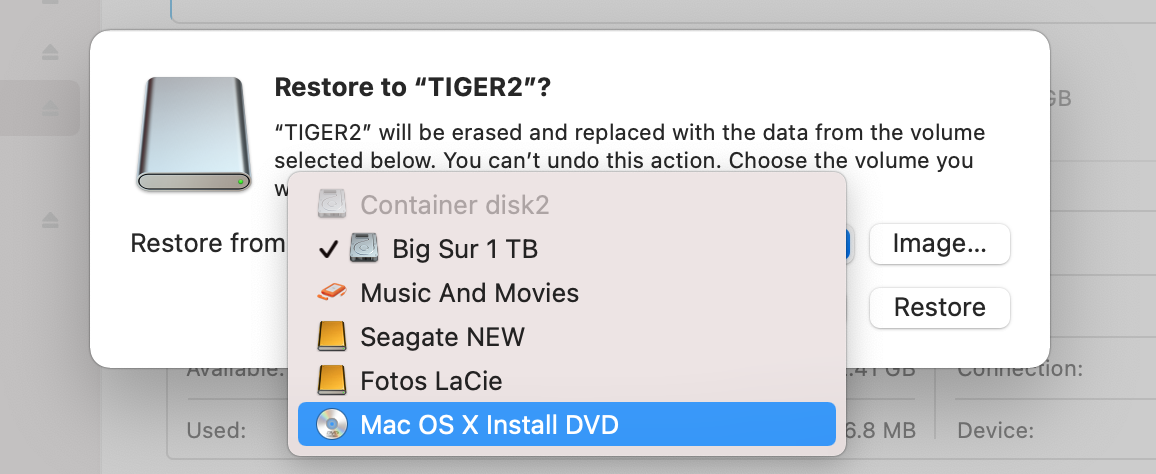The height and width of the screenshot is (474, 1156).
Task: Click the "Restore from" label
Action: tap(208, 243)
